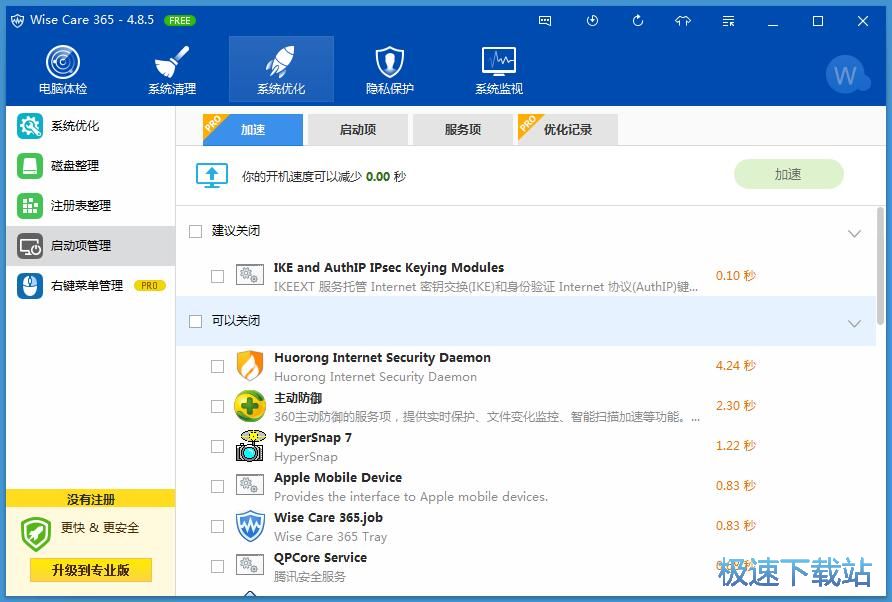Viewport: 892px width, 602px height.
Task: Click the feedback message icon in title bar
Action: click(545, 20)
